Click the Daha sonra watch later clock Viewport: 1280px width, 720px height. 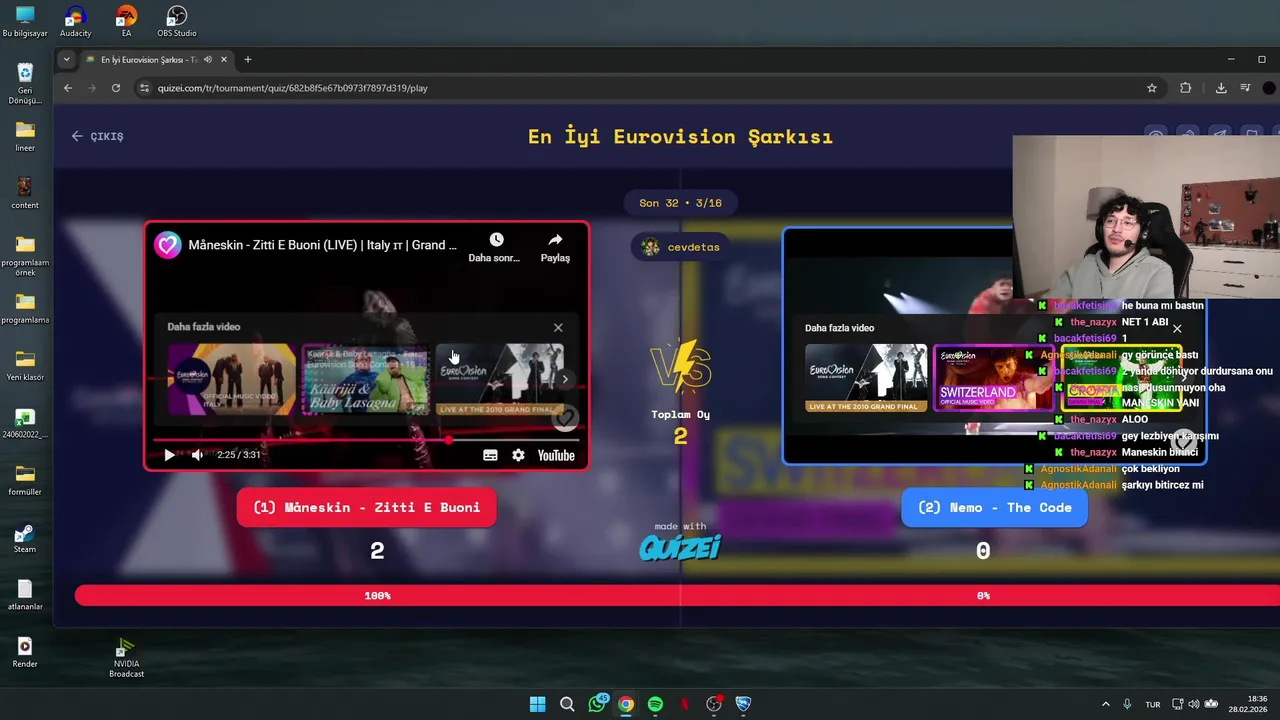(496, 240)
